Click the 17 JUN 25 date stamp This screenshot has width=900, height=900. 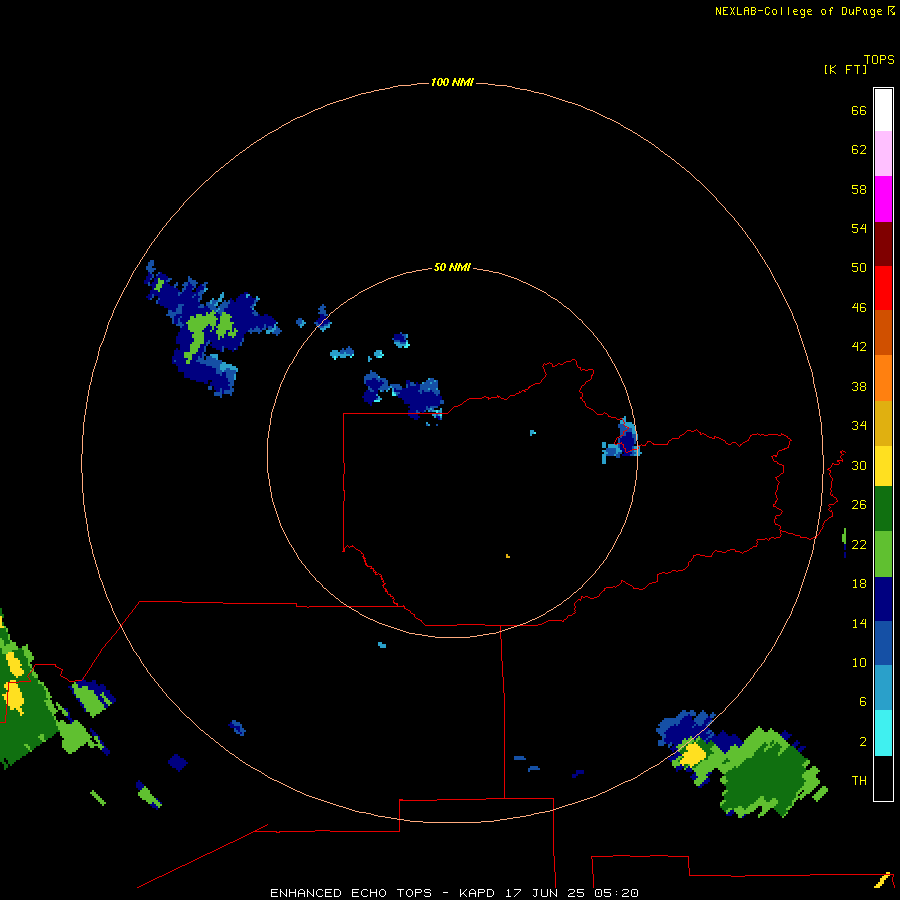[545, 893]
